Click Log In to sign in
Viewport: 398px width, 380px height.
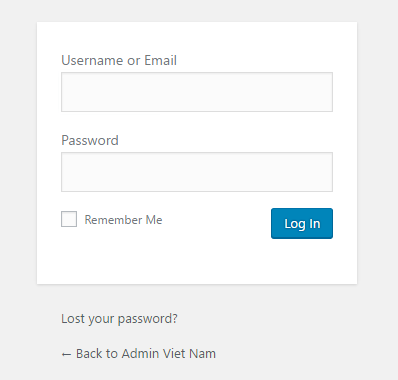tap(302, 223)
